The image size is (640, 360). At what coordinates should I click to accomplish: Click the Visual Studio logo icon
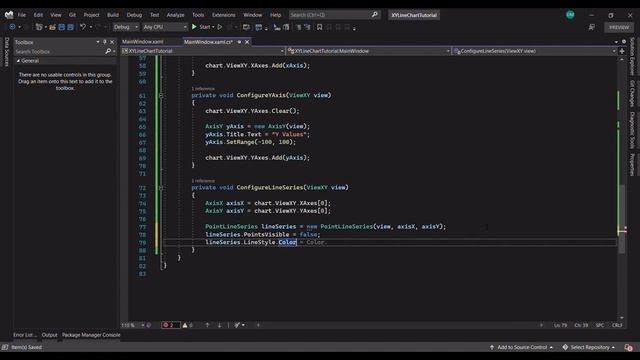coord(9,15)
